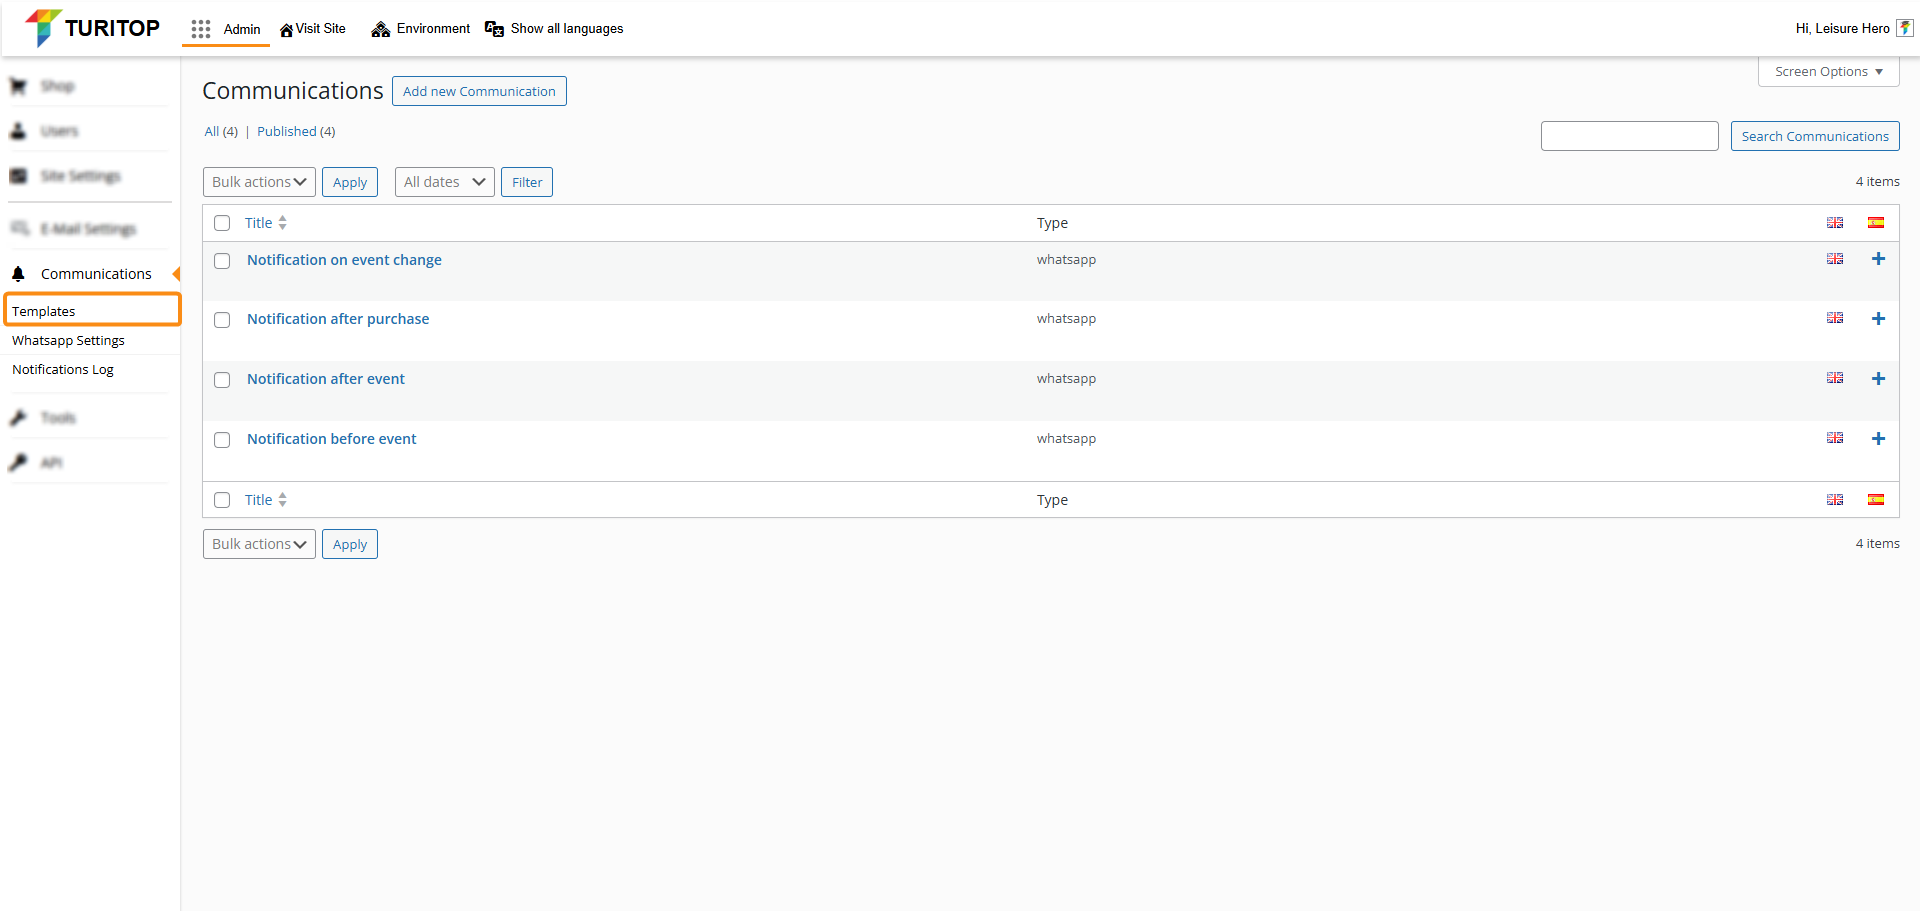1920x911 pixels.
Task: Focus the search communications text field
Action: [1629, 136]
